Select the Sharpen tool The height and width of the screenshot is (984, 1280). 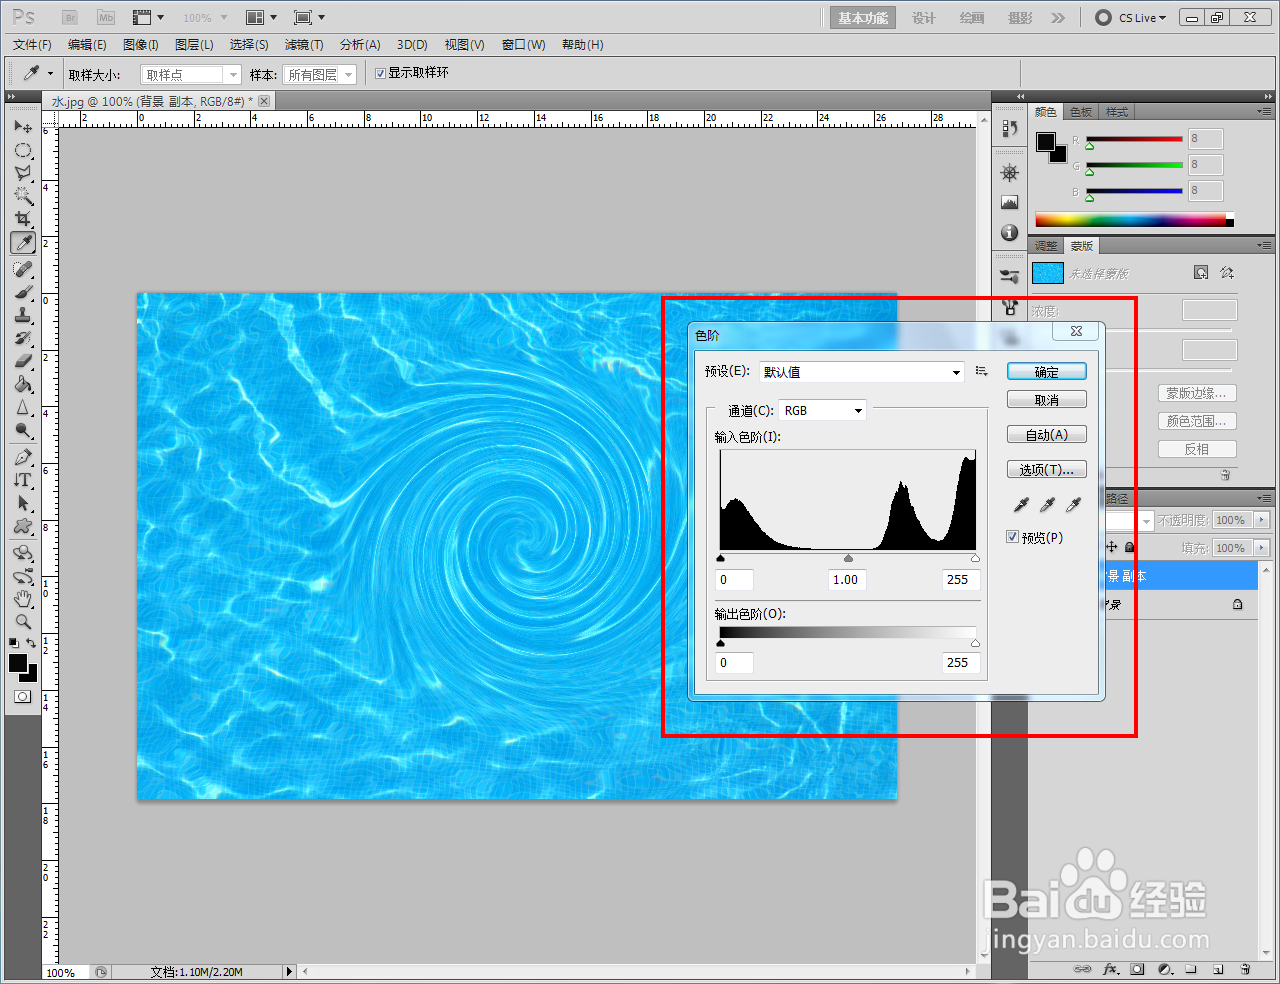[23, 407]
